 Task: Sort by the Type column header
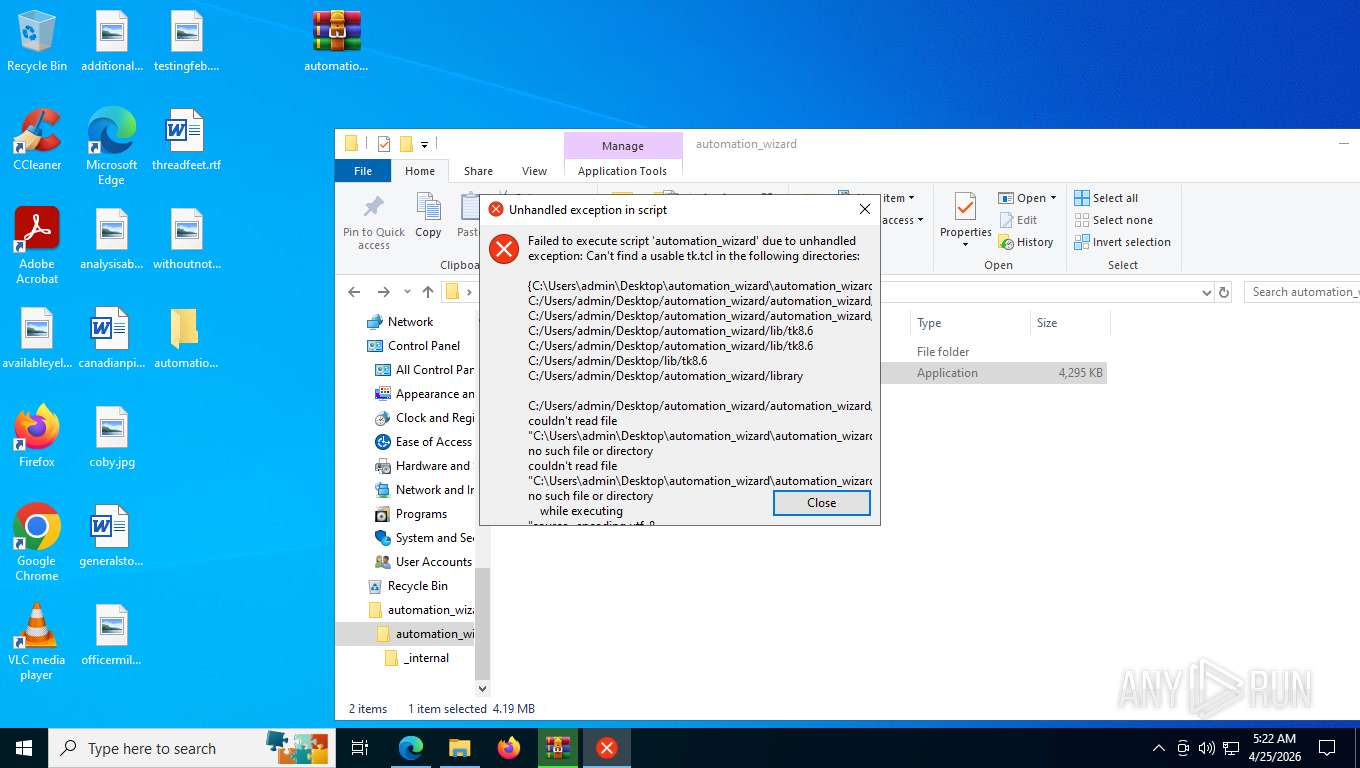(970, 323)
